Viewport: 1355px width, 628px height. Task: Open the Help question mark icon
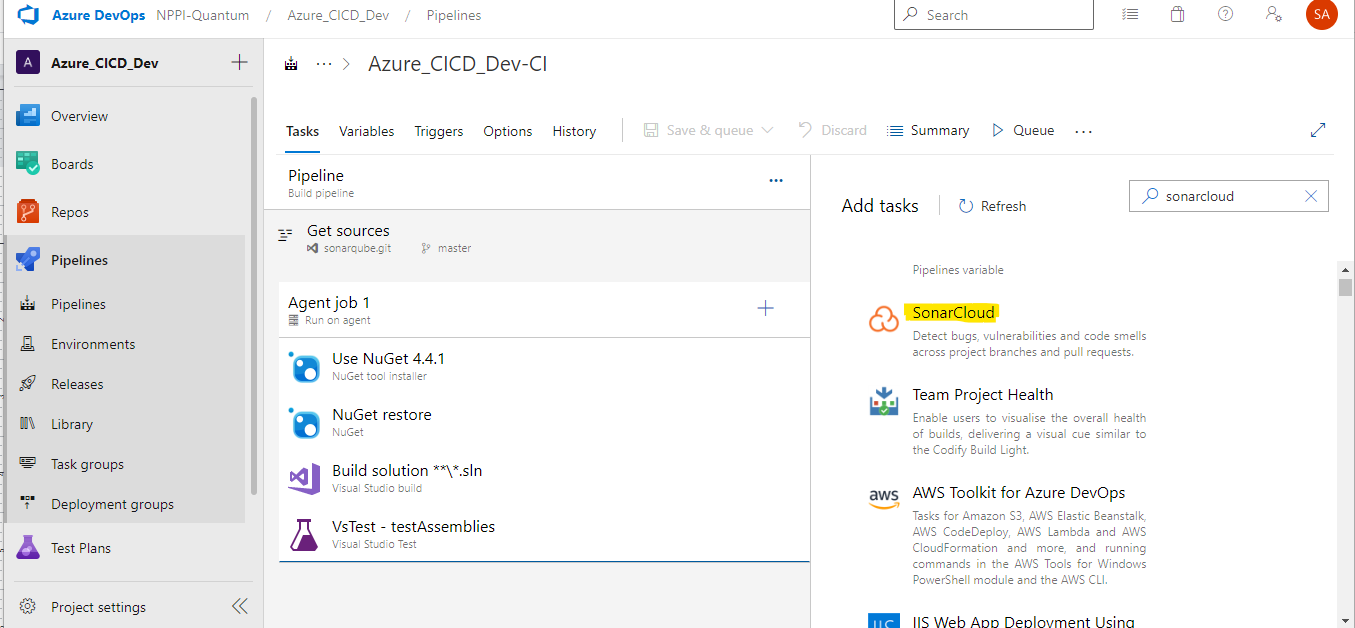coord(1225,15)
